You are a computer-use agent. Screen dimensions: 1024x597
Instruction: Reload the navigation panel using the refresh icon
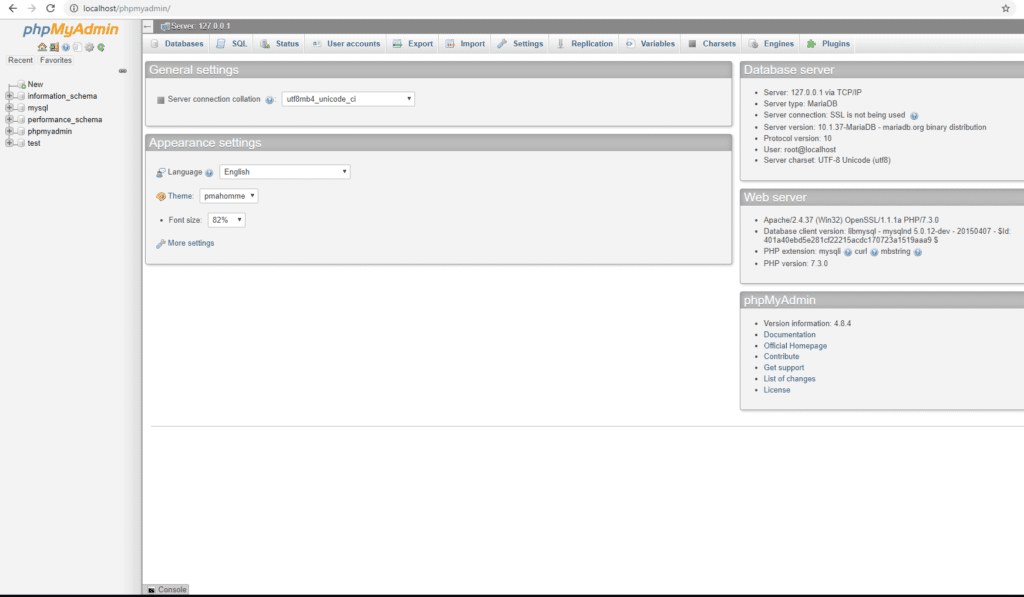coord(100,47)
